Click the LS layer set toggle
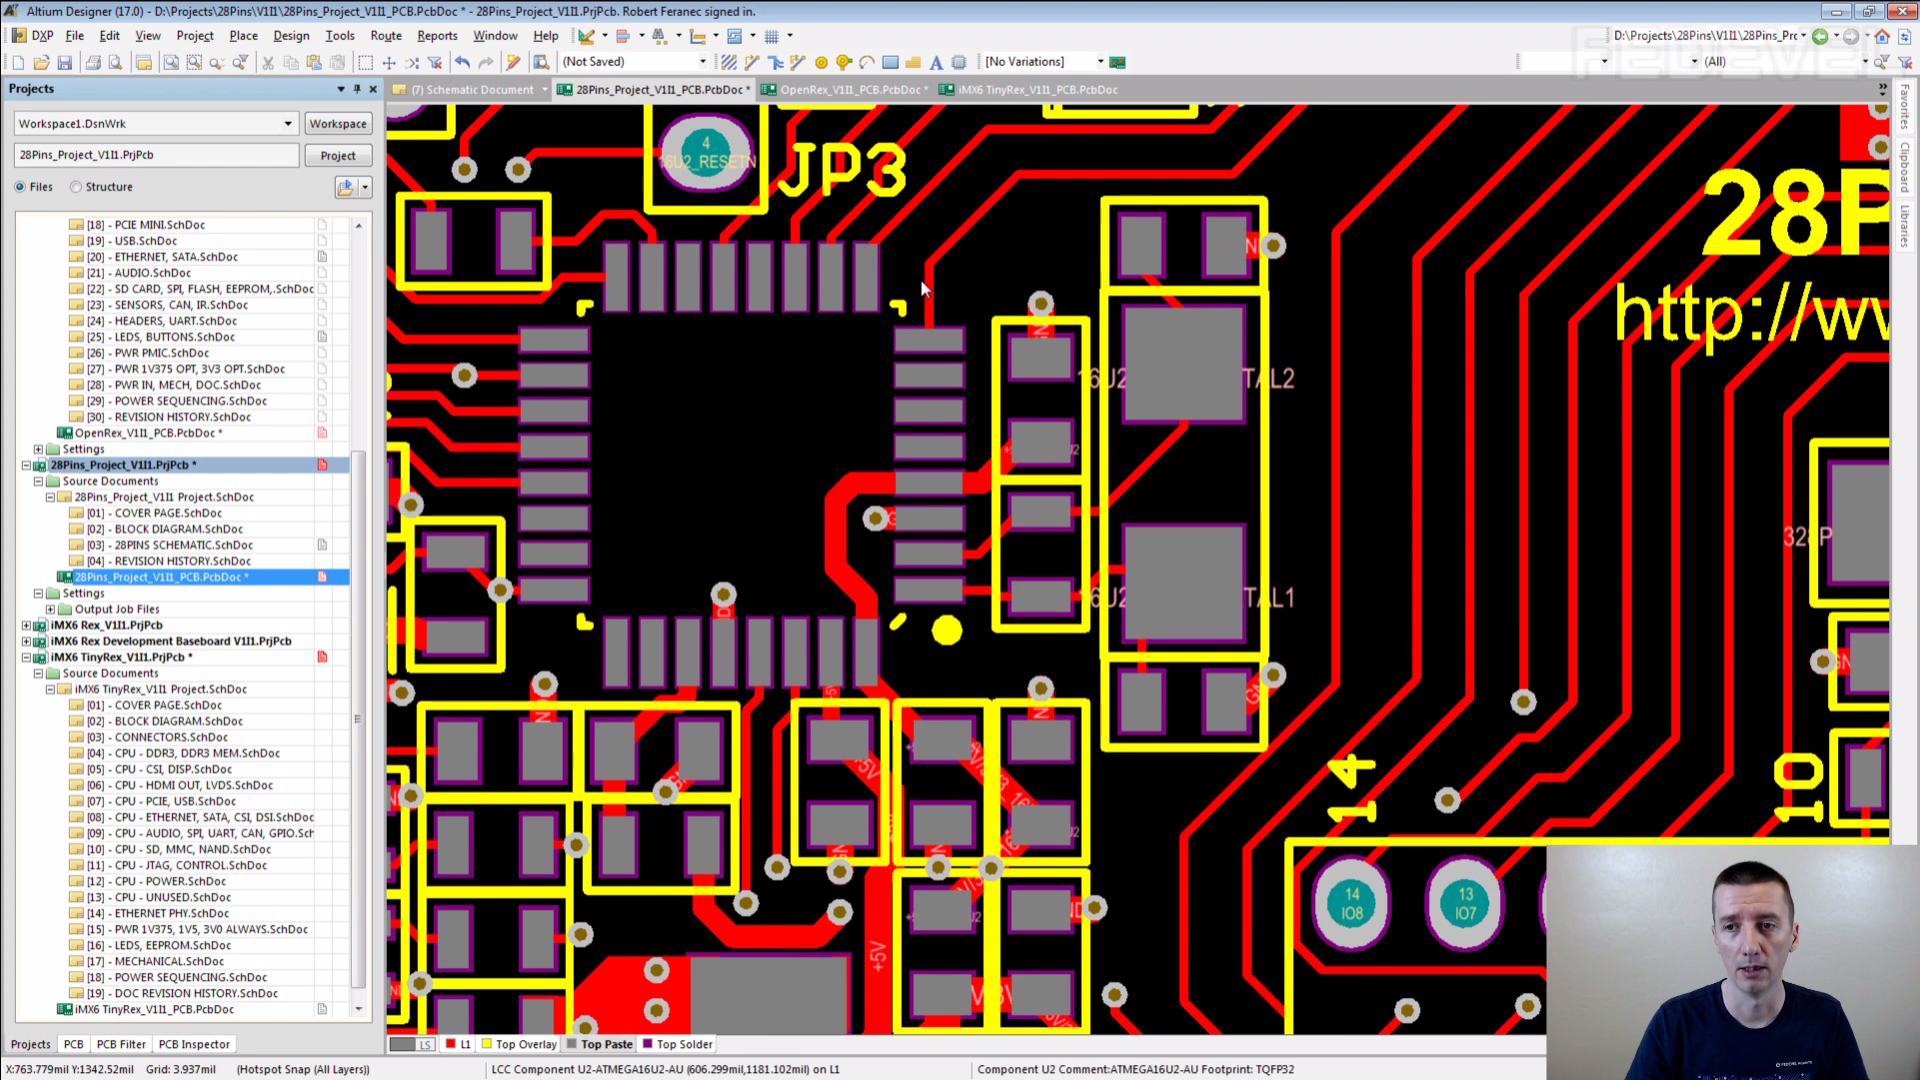1920x1080 pixels. pyautogui.click(x=424, y=1044)
